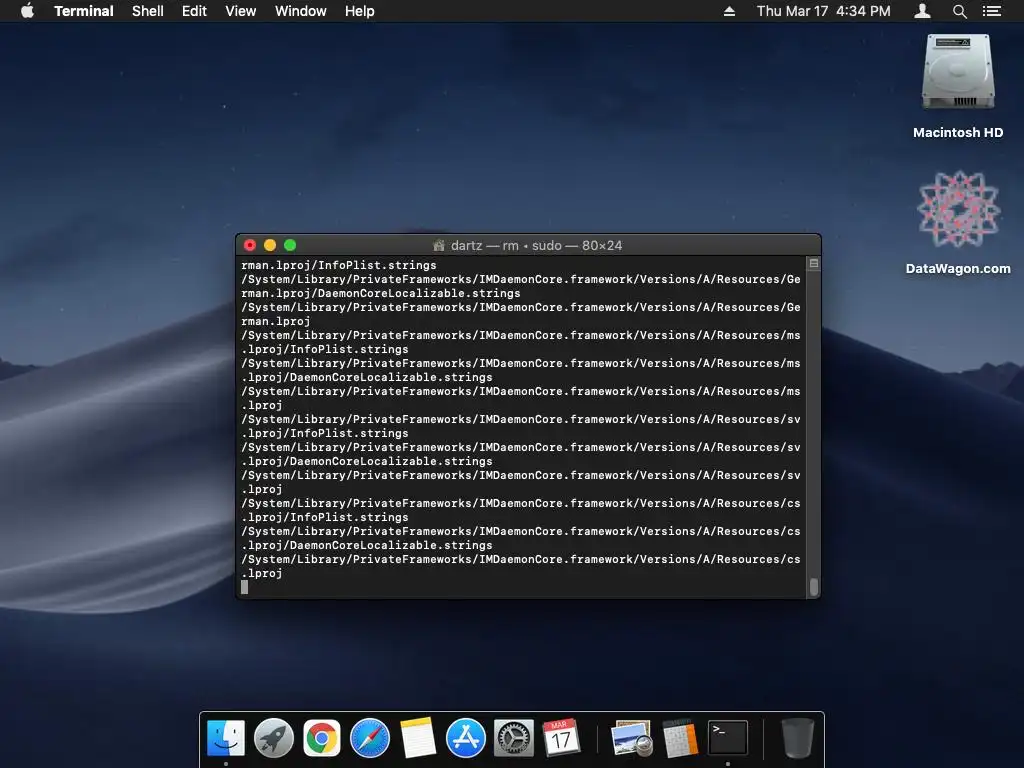Open Notes from the Dock
1024x768 pixels.
417,738
